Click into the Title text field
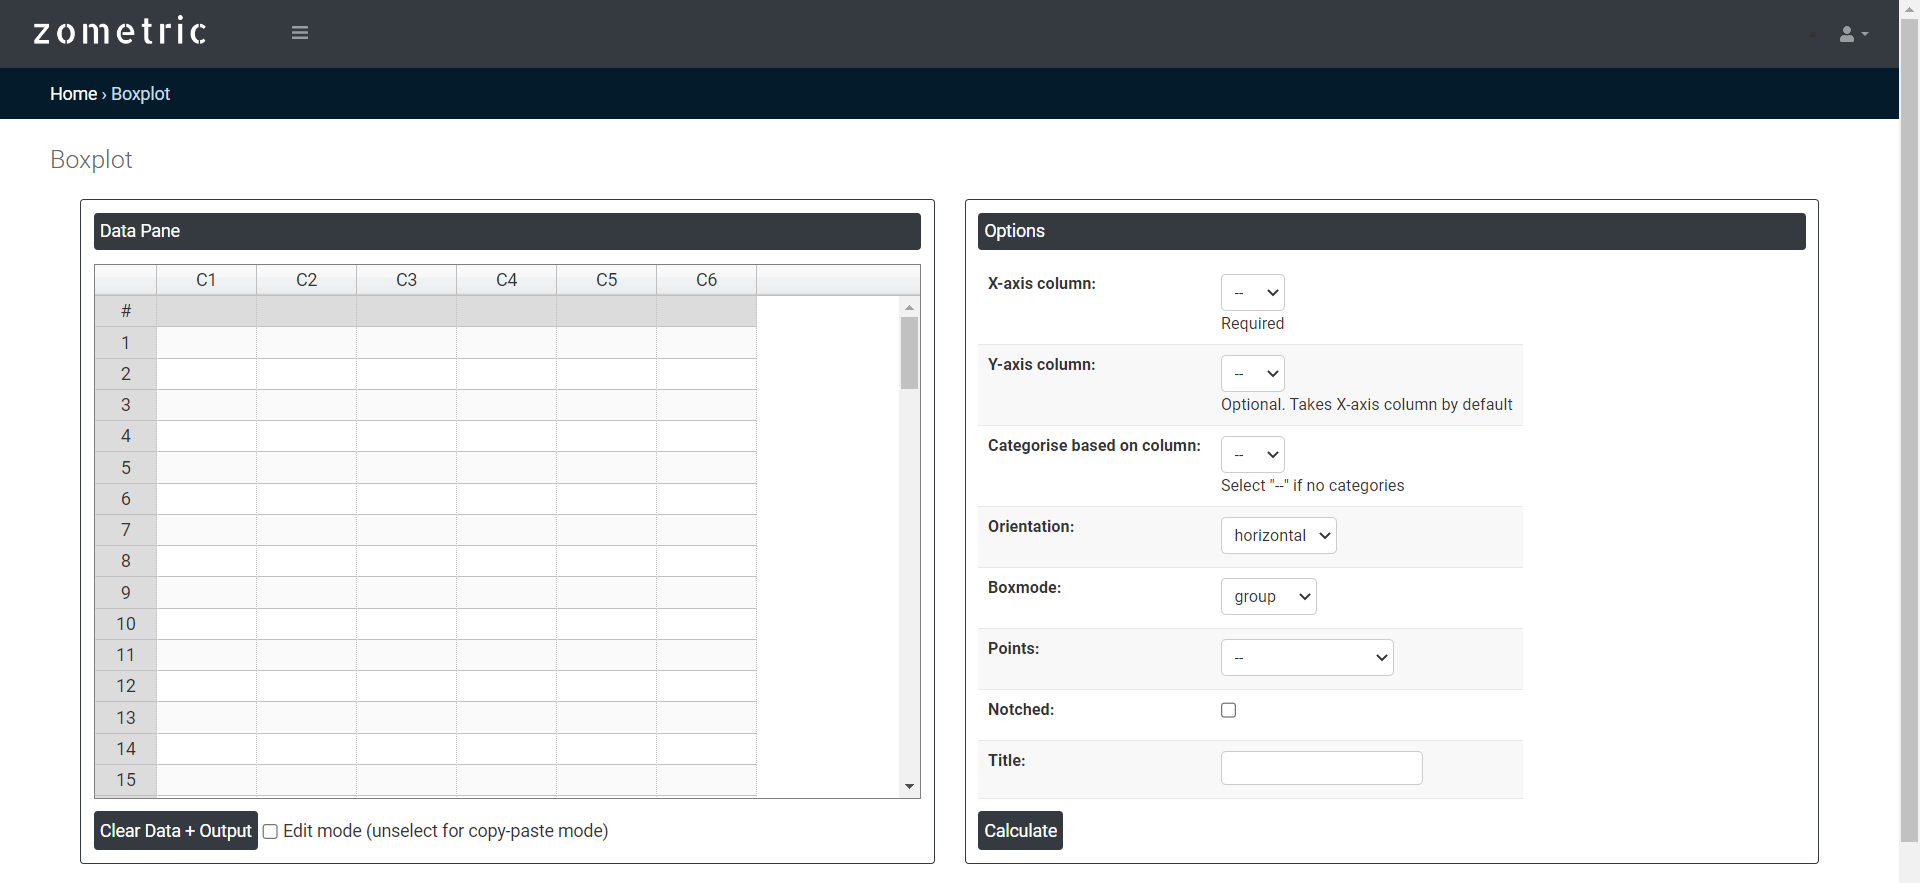 point(1321,768)
